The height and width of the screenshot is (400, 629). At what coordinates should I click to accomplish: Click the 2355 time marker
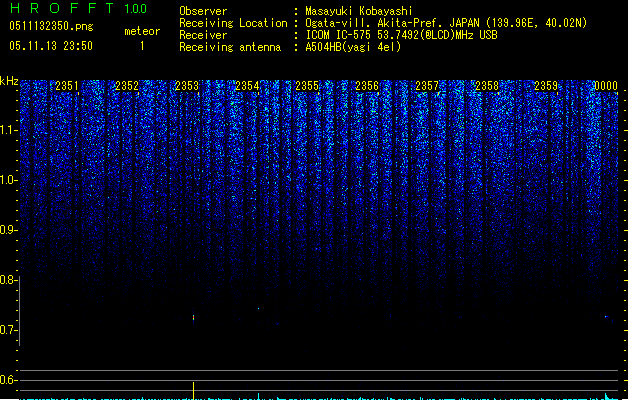[307, 86]
